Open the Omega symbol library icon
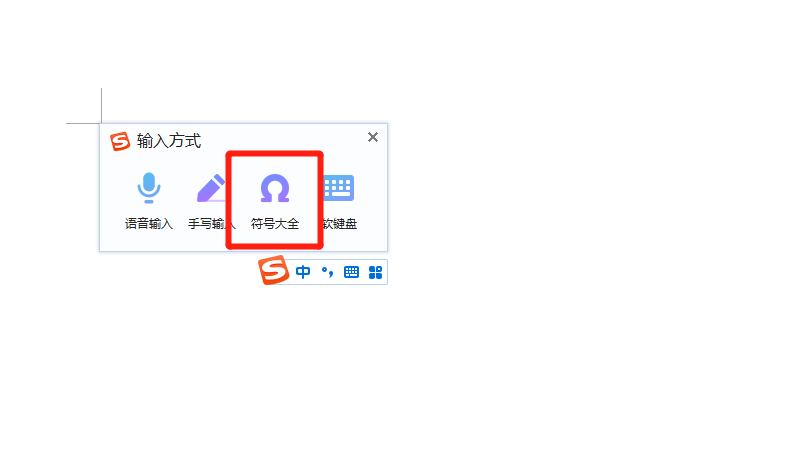The height and width of the screenshot is (450, 800). tap(275, 188)
